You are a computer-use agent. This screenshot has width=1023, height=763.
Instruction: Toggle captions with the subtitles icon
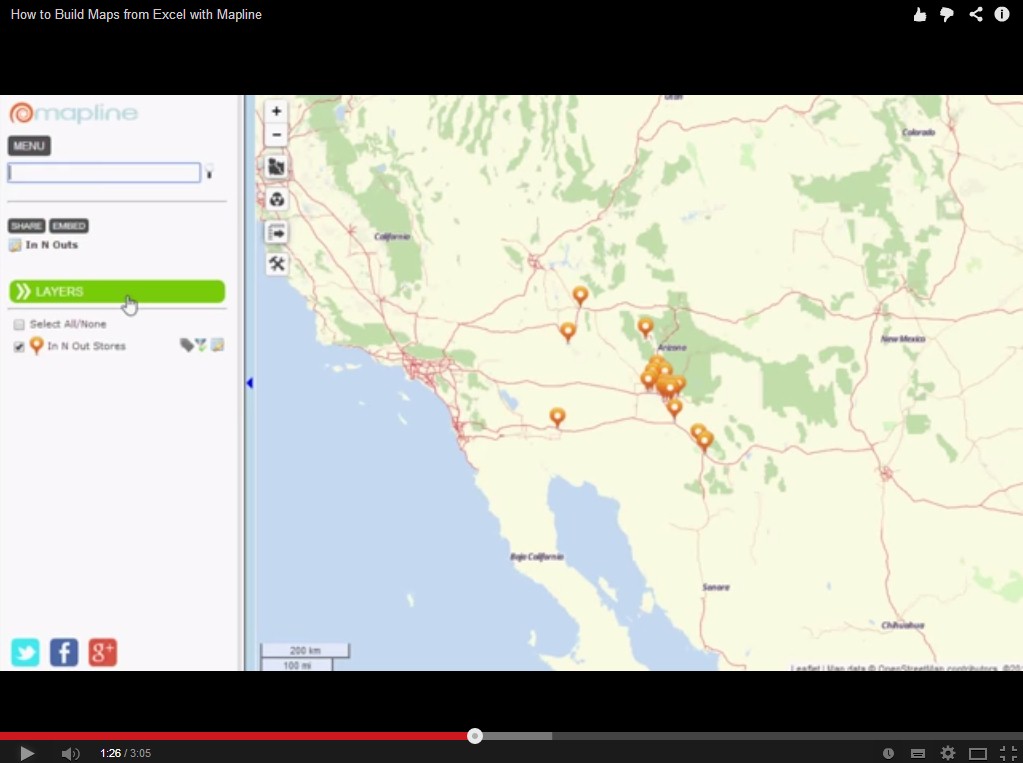(x=918, y=754)
